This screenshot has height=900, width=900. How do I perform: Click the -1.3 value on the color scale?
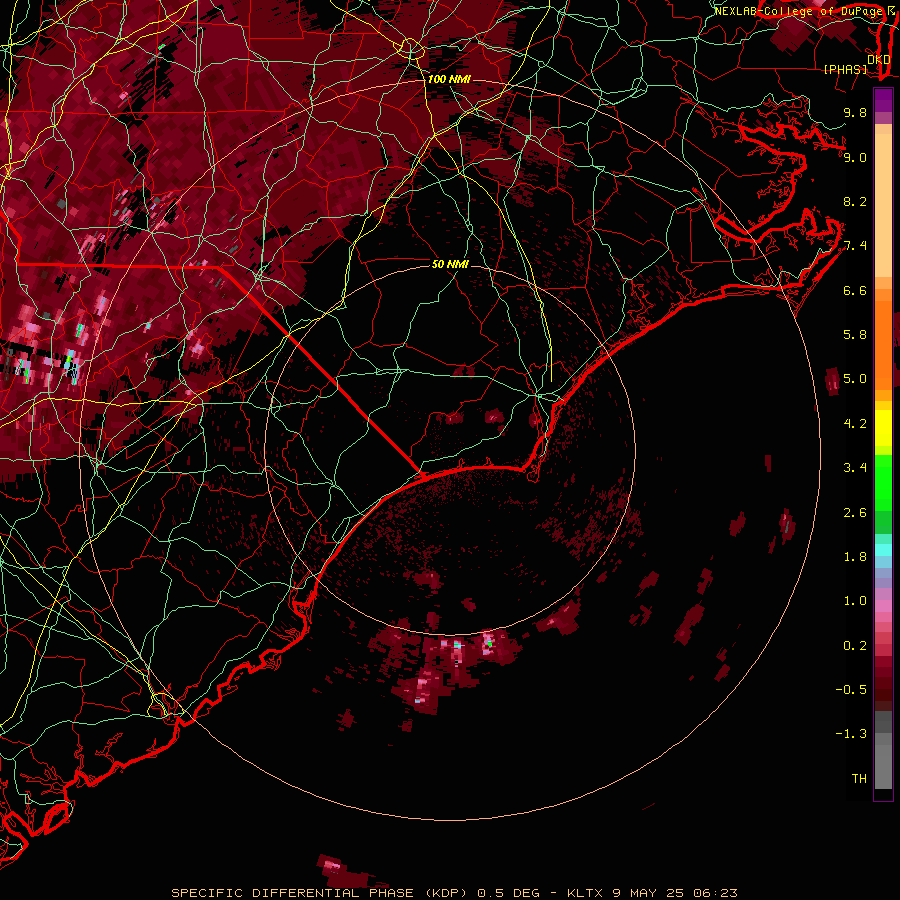pos(851,734)
